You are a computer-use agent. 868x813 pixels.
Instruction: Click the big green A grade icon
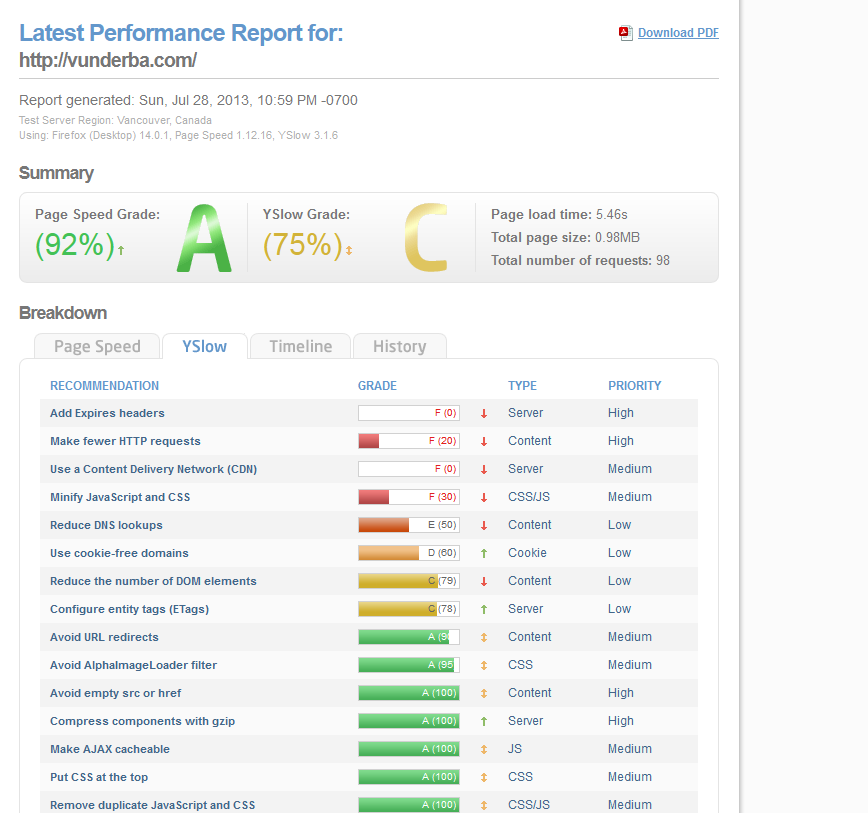[x=204, y=238]
